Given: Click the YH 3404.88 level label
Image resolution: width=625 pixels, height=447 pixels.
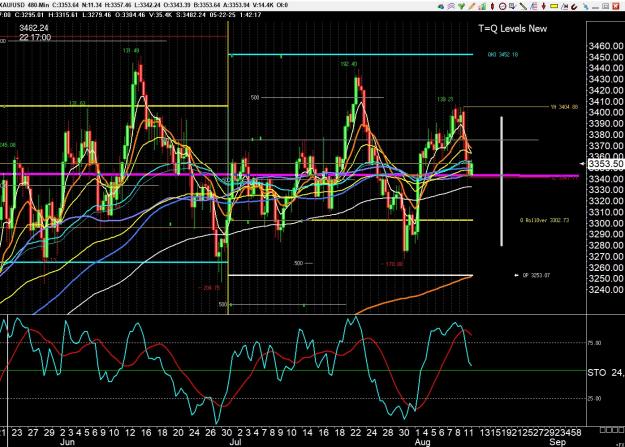Looking at the screenshot, I should (x=564, y=107).
